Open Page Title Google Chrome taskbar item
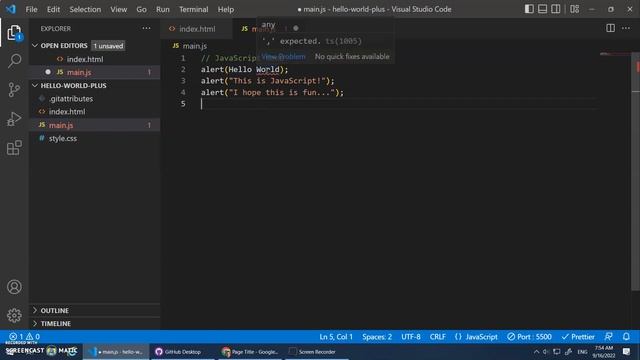This screenshot has width=640, height=360. click(250, 351)
